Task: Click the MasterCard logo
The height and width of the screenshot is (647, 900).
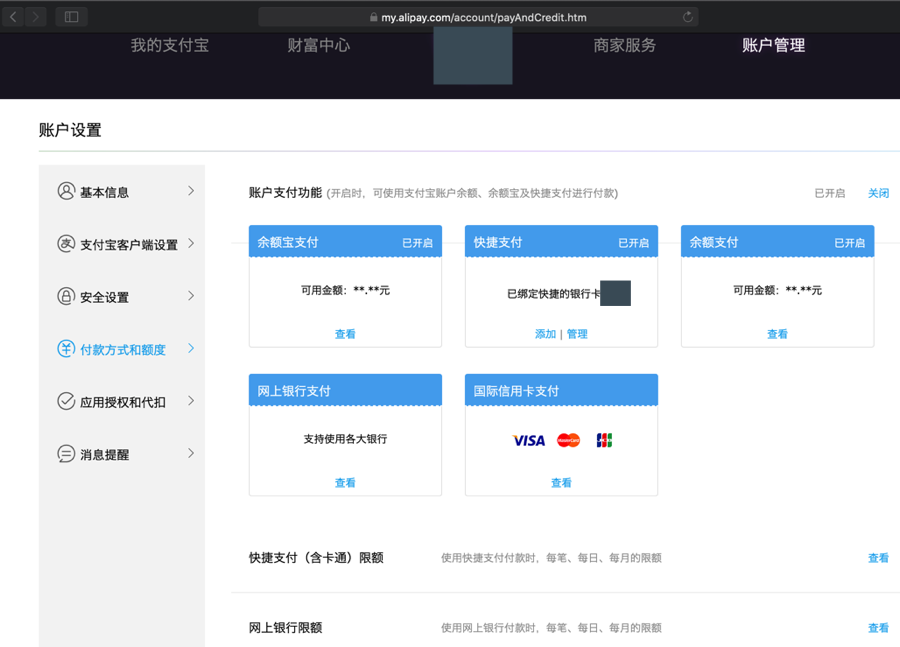Action: click(568, 440)
